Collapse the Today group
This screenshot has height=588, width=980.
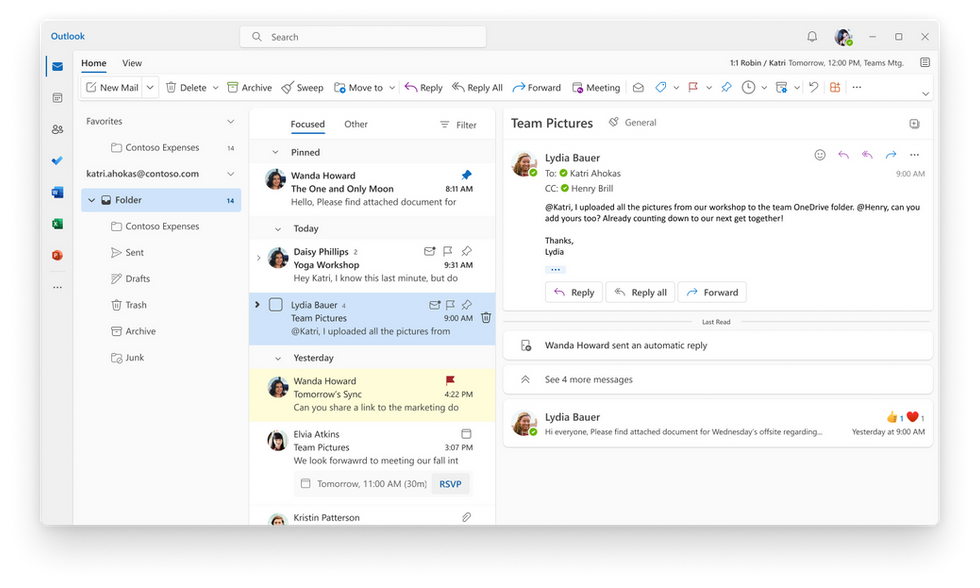[278, 229]
